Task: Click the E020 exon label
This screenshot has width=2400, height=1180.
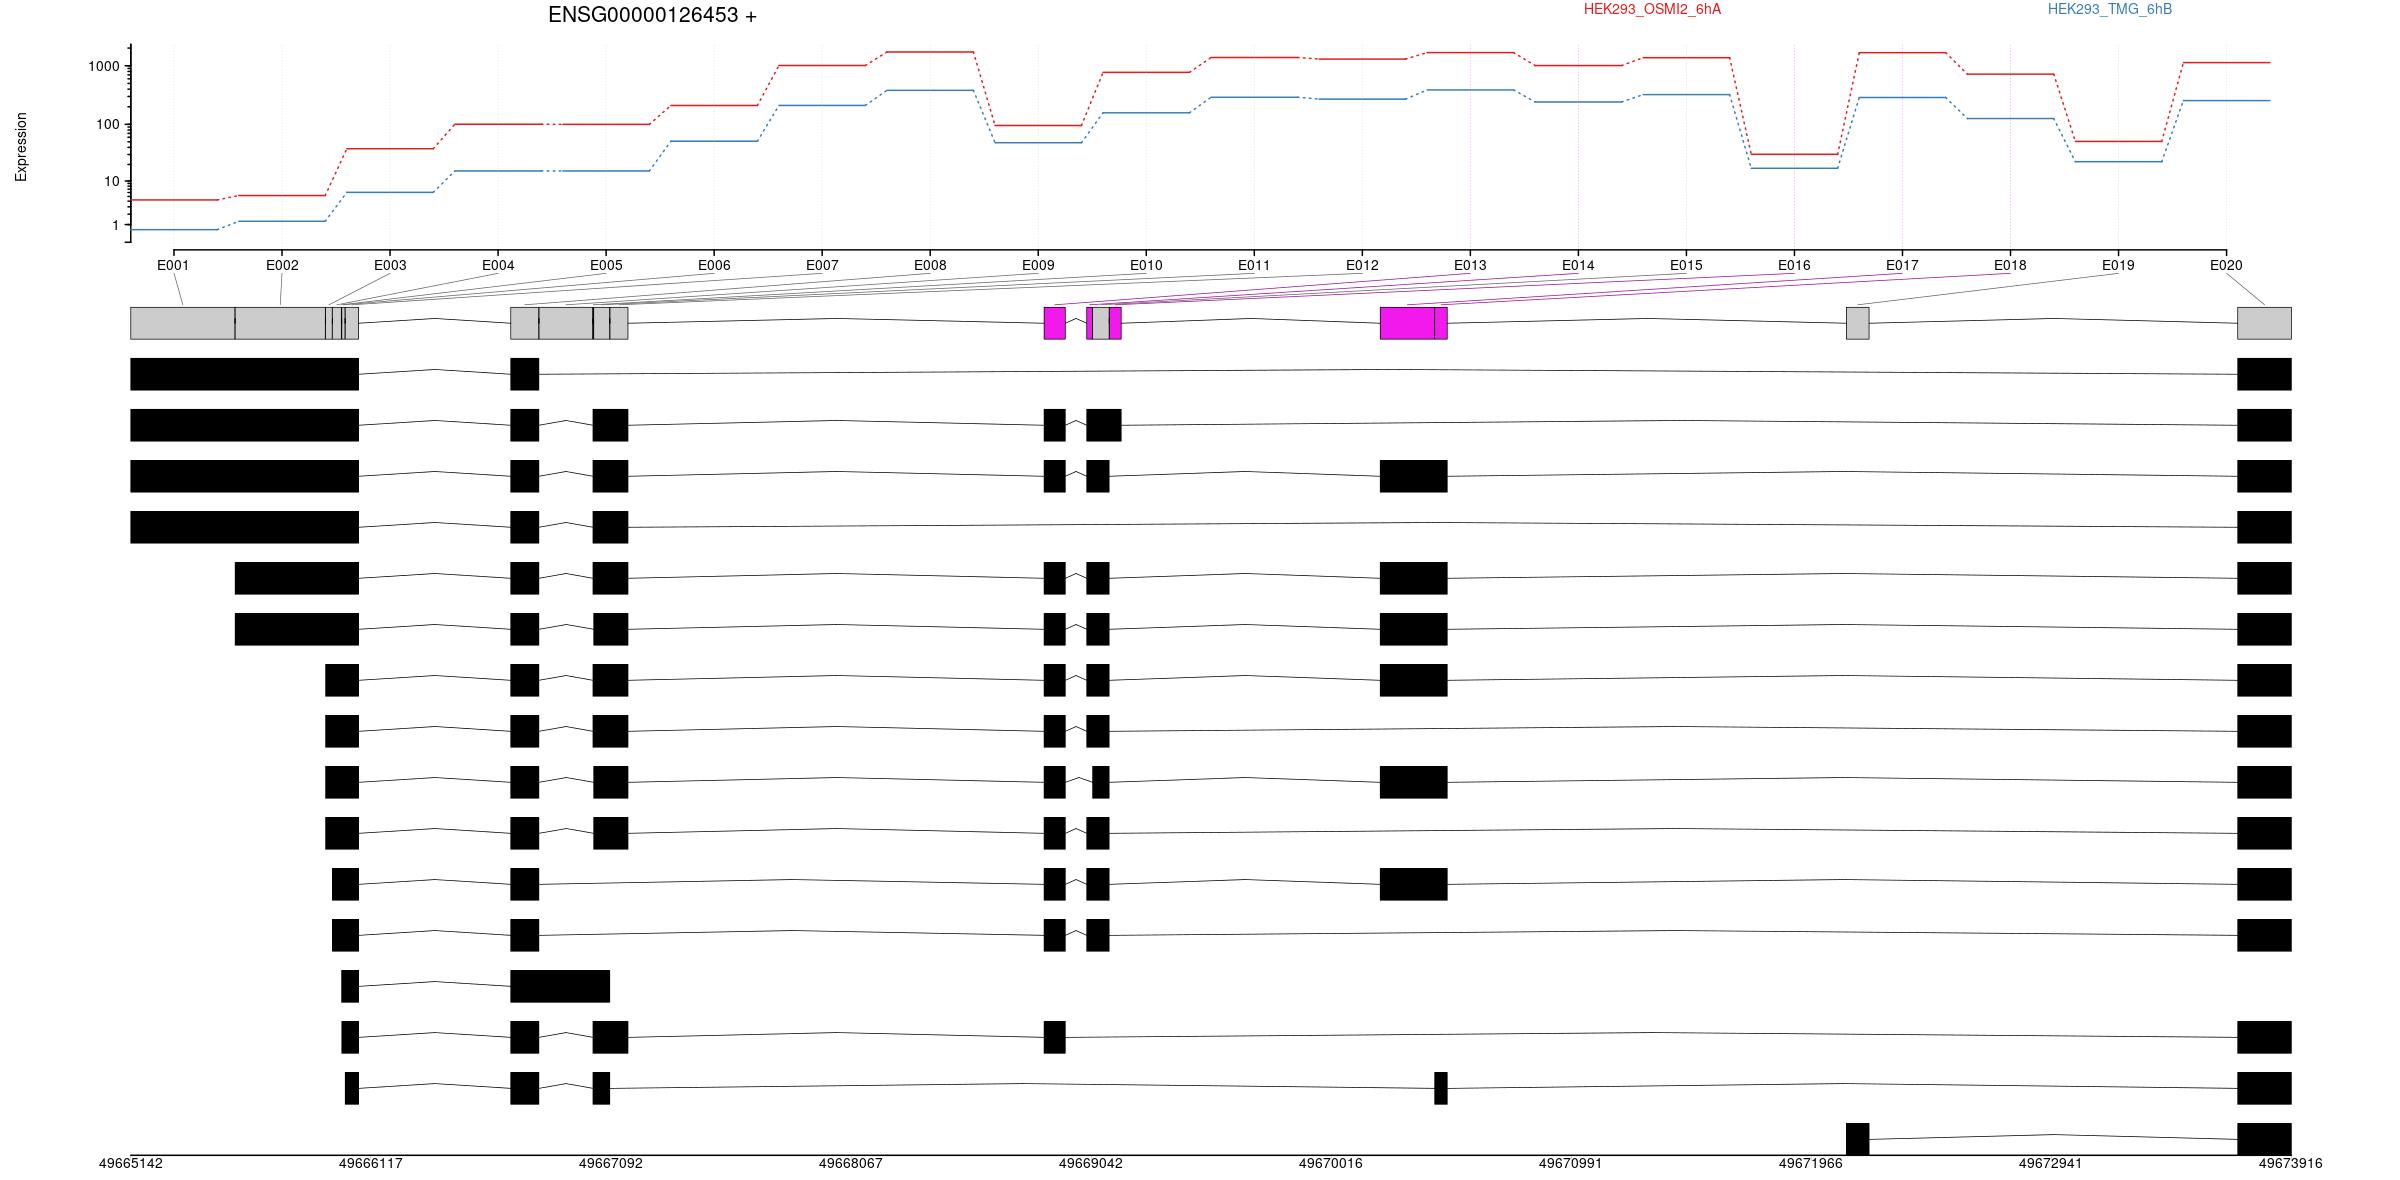Action: (2226, 265)
